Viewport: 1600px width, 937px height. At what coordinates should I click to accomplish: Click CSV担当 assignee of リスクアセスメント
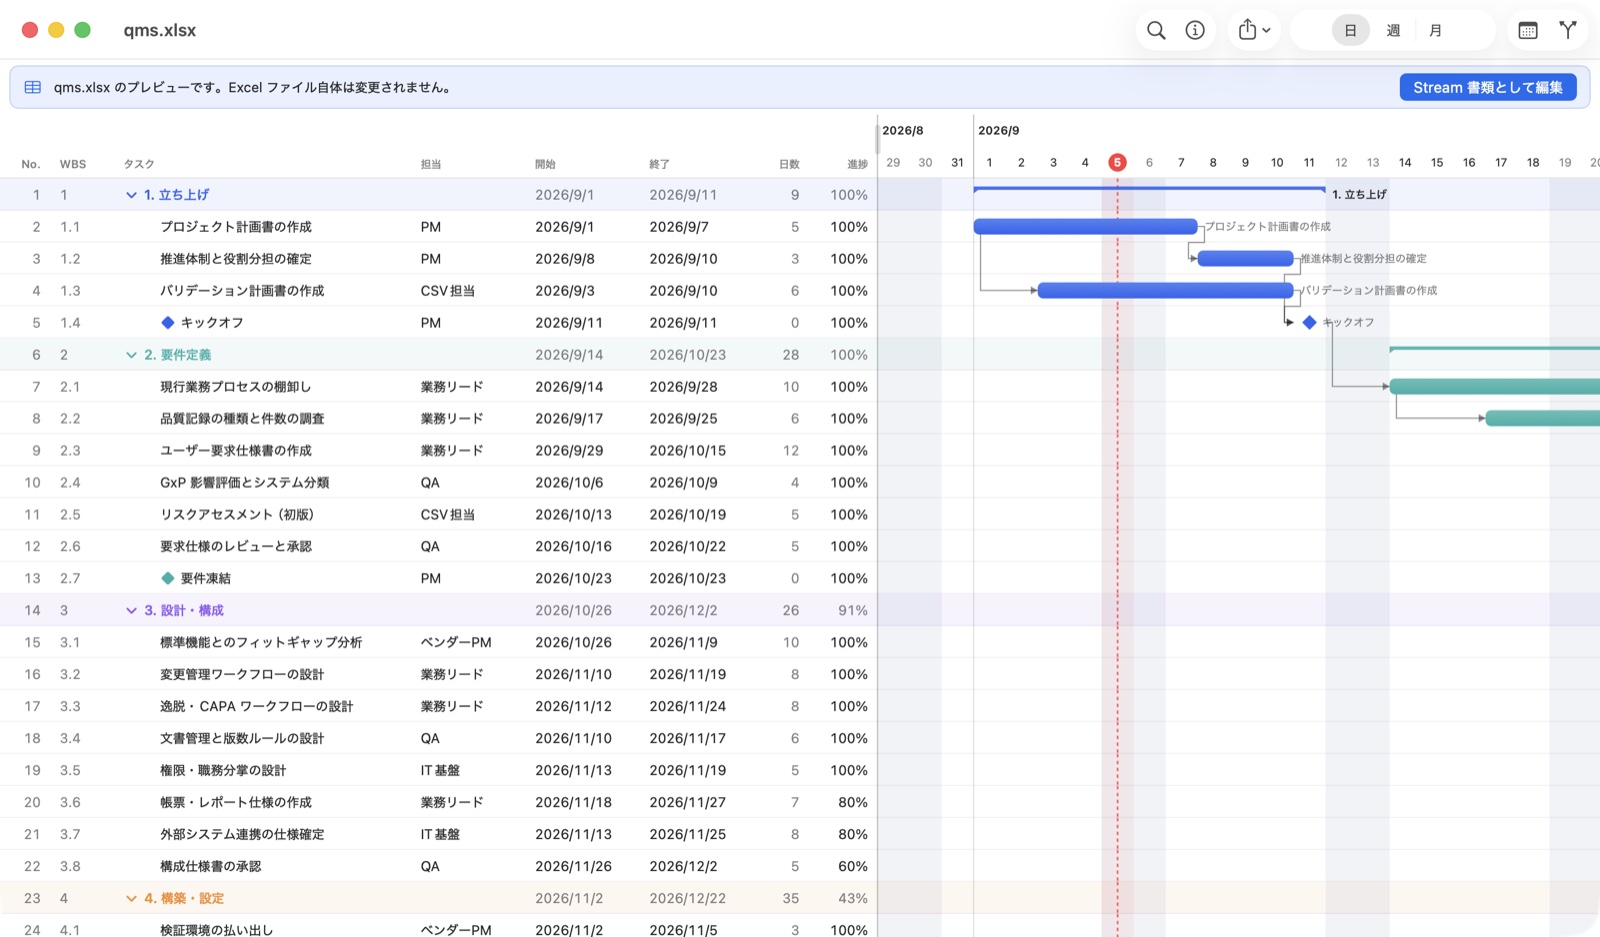pos(448,515)
